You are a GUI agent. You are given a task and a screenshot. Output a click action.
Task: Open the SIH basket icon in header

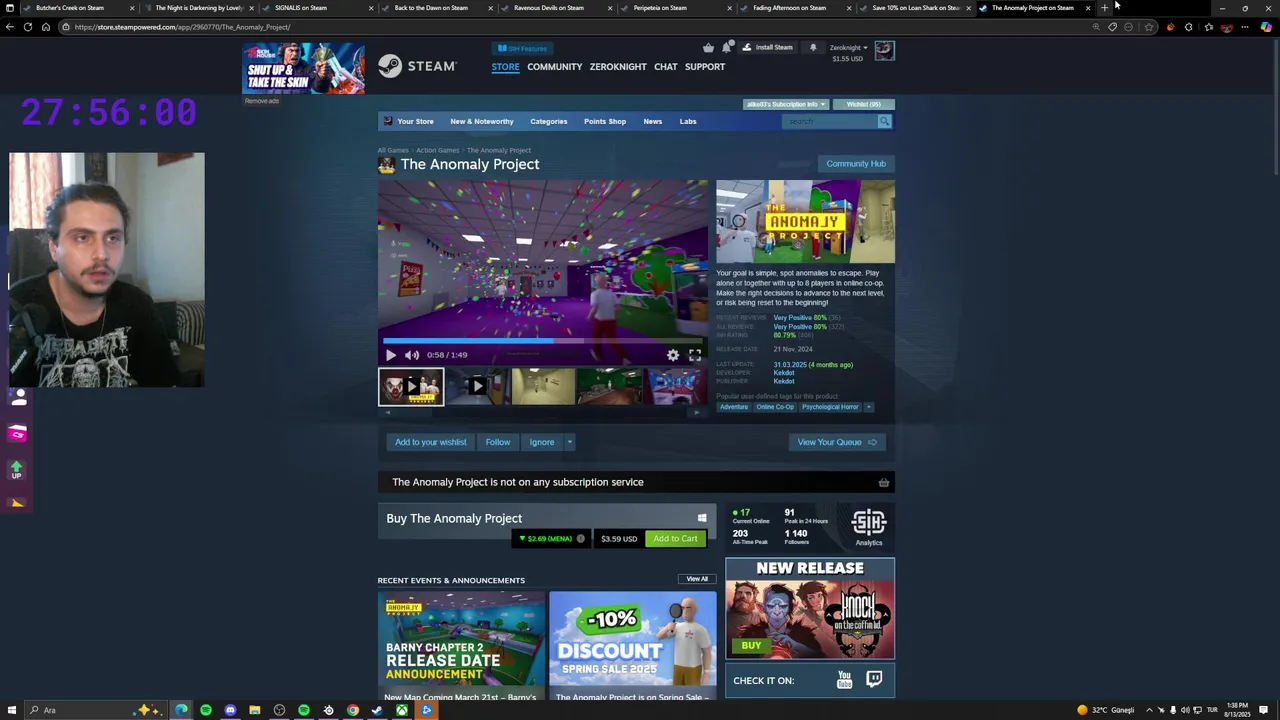coord(708,47)
